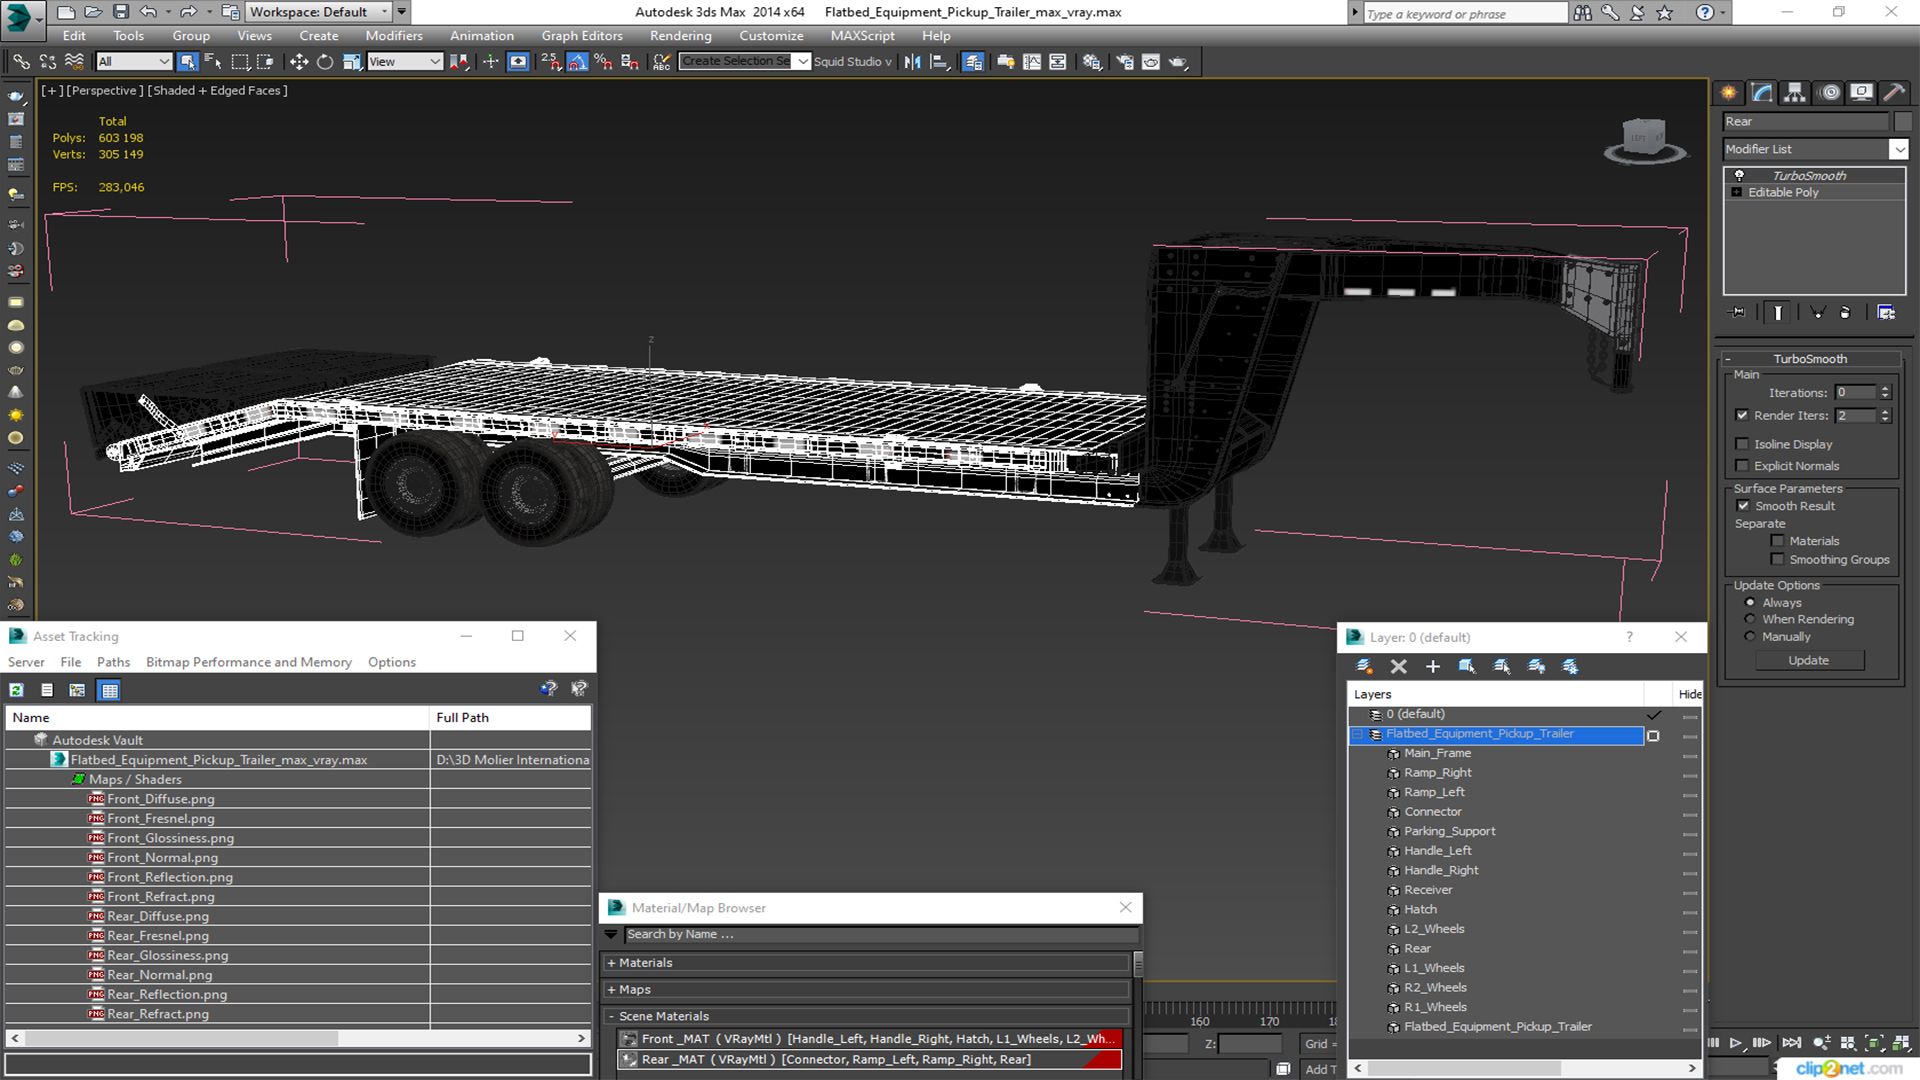Collapse the TurboSmooth rollout header
This screenshot has height=1080, width=1920.
point(1811,359)
